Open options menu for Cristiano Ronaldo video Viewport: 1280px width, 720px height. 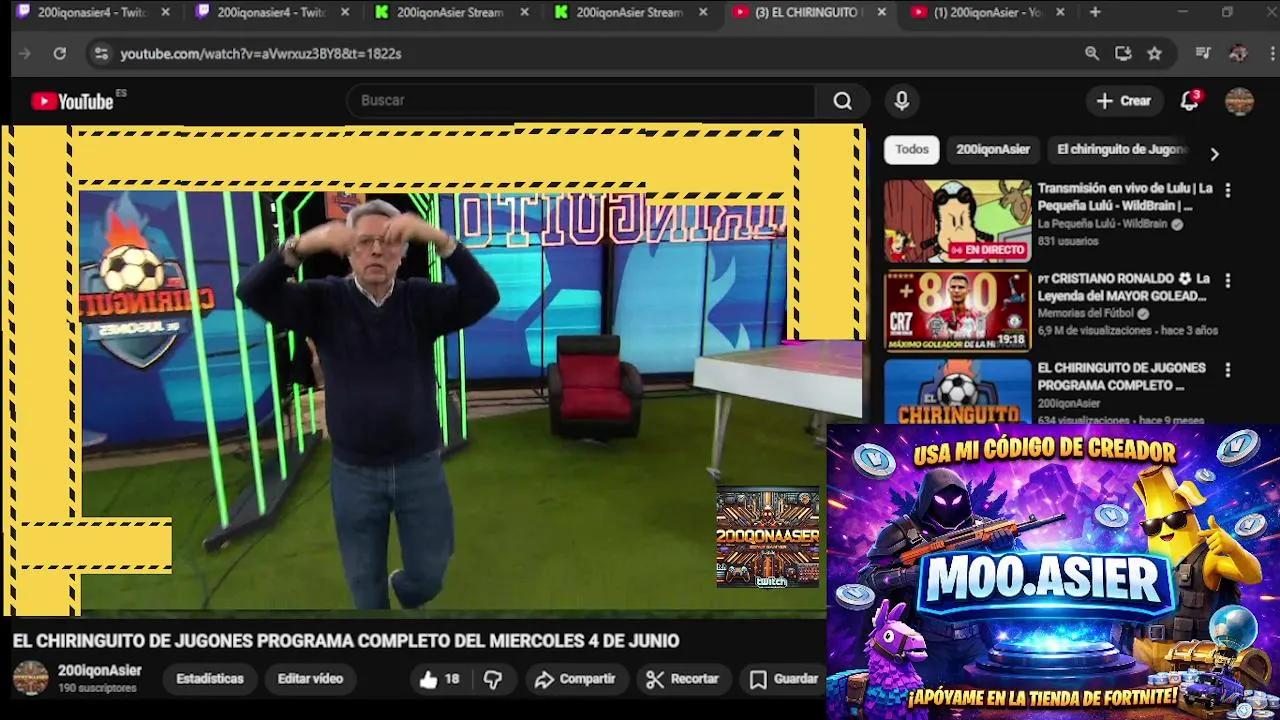1227,281
